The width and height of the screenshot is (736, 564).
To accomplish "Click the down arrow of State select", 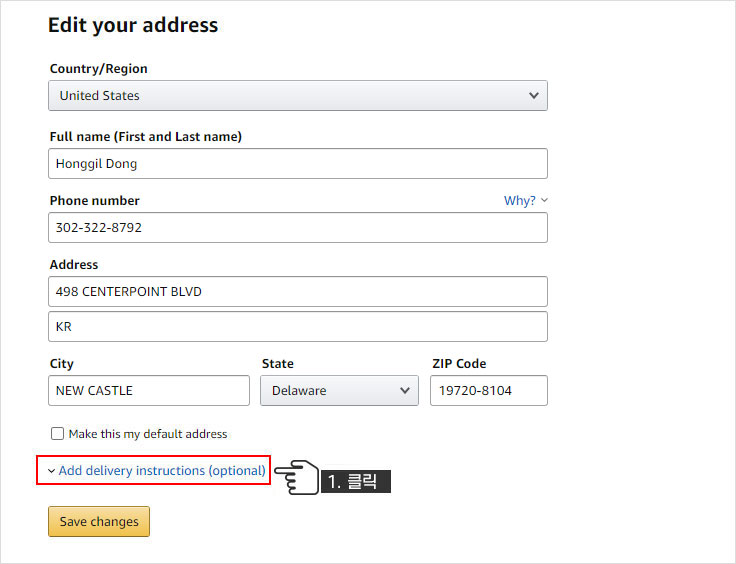I will coord(405,391).
